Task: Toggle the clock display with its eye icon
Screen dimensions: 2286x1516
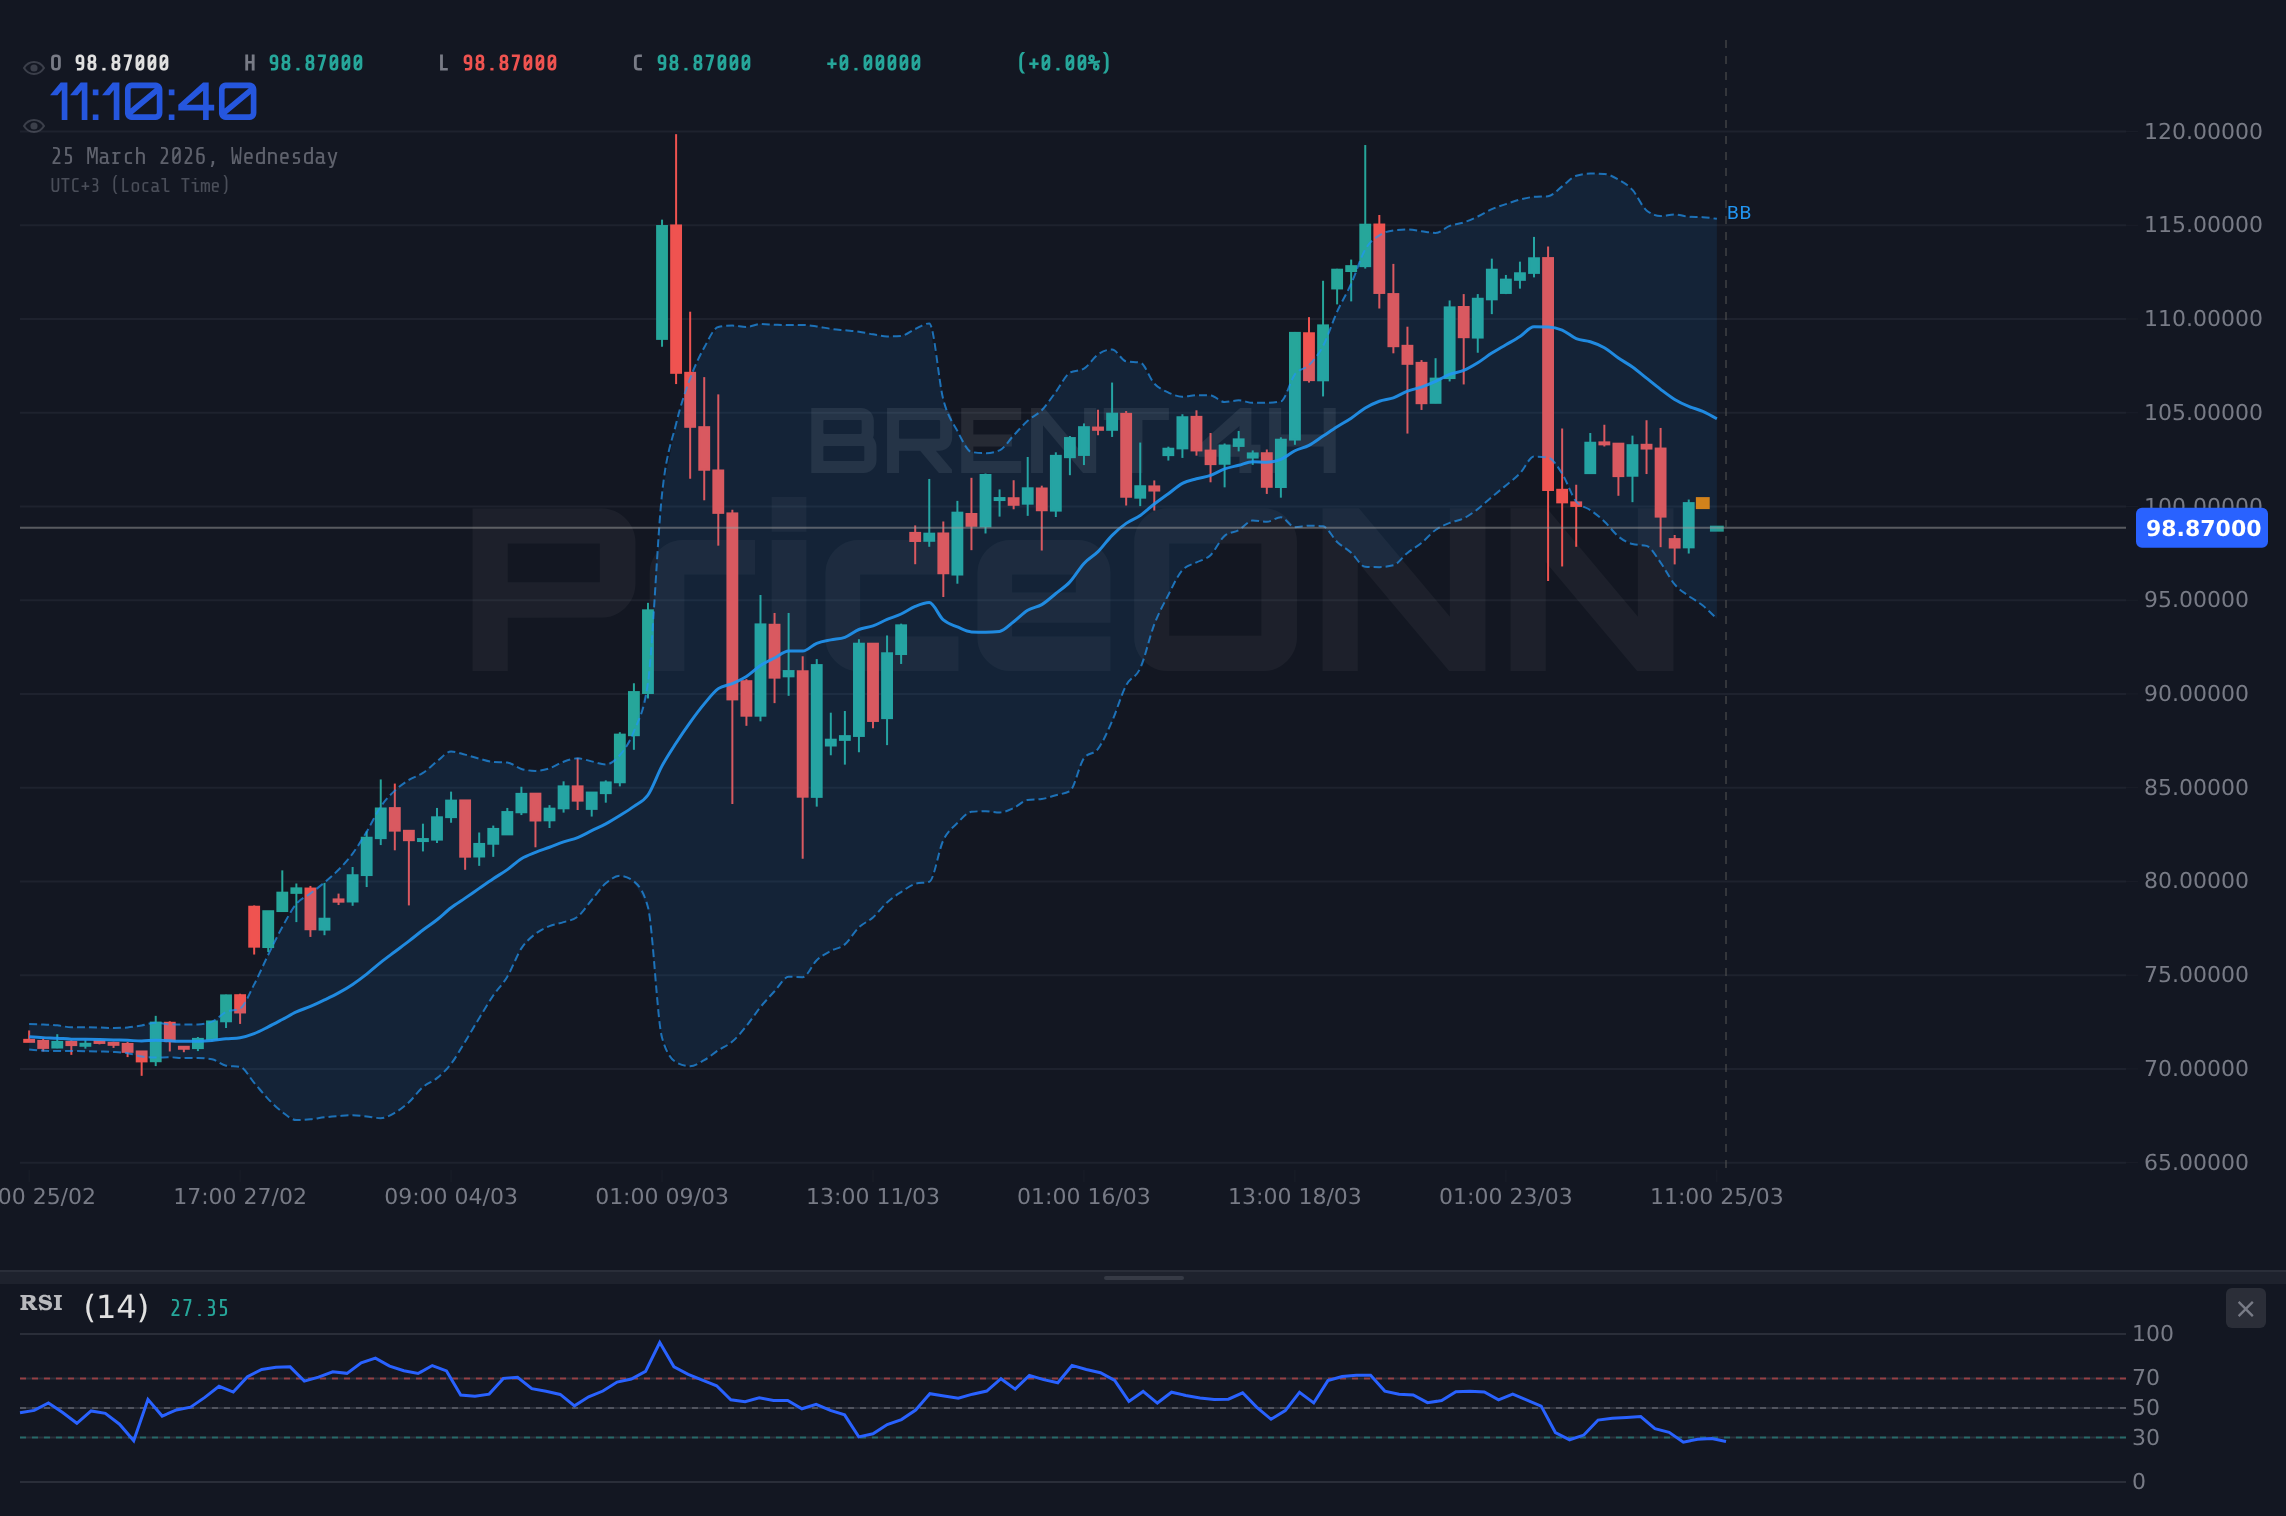Action: pyautogui.click(x=33, y=126)
